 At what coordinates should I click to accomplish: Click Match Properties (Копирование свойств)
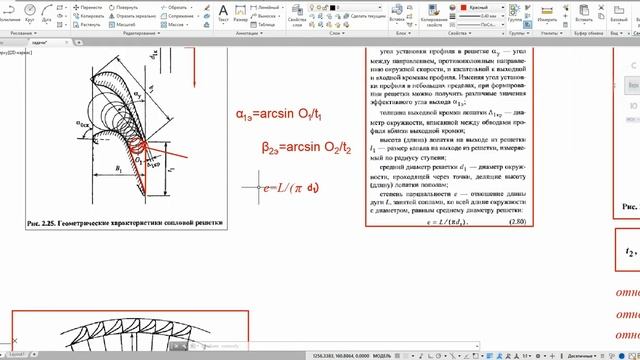(434, 15)
